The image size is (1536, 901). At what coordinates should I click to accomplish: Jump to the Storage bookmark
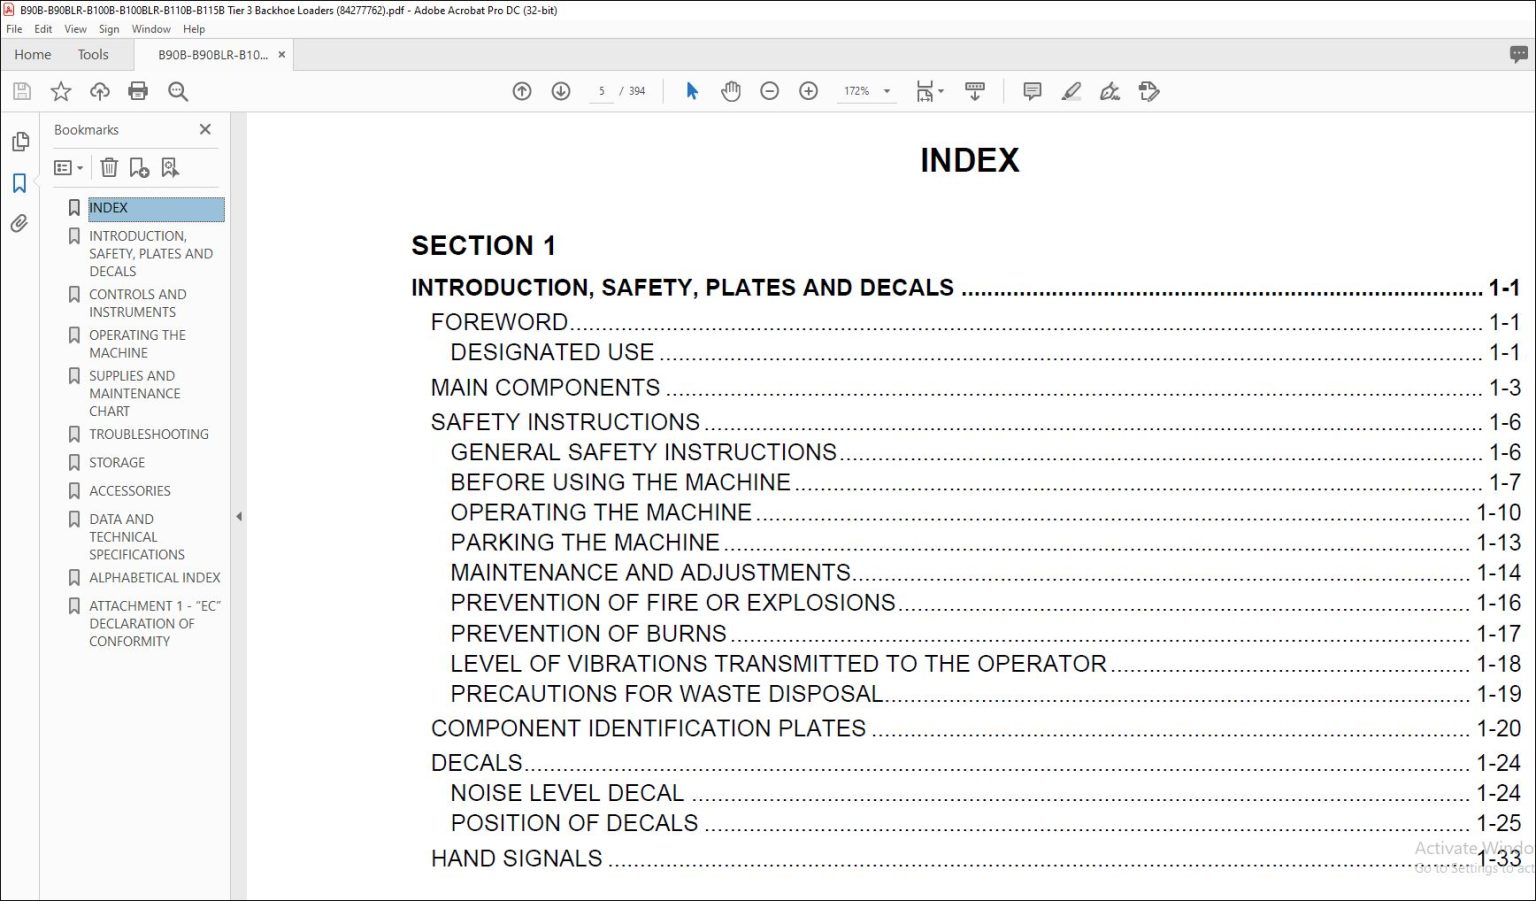[x=117, y=462]
